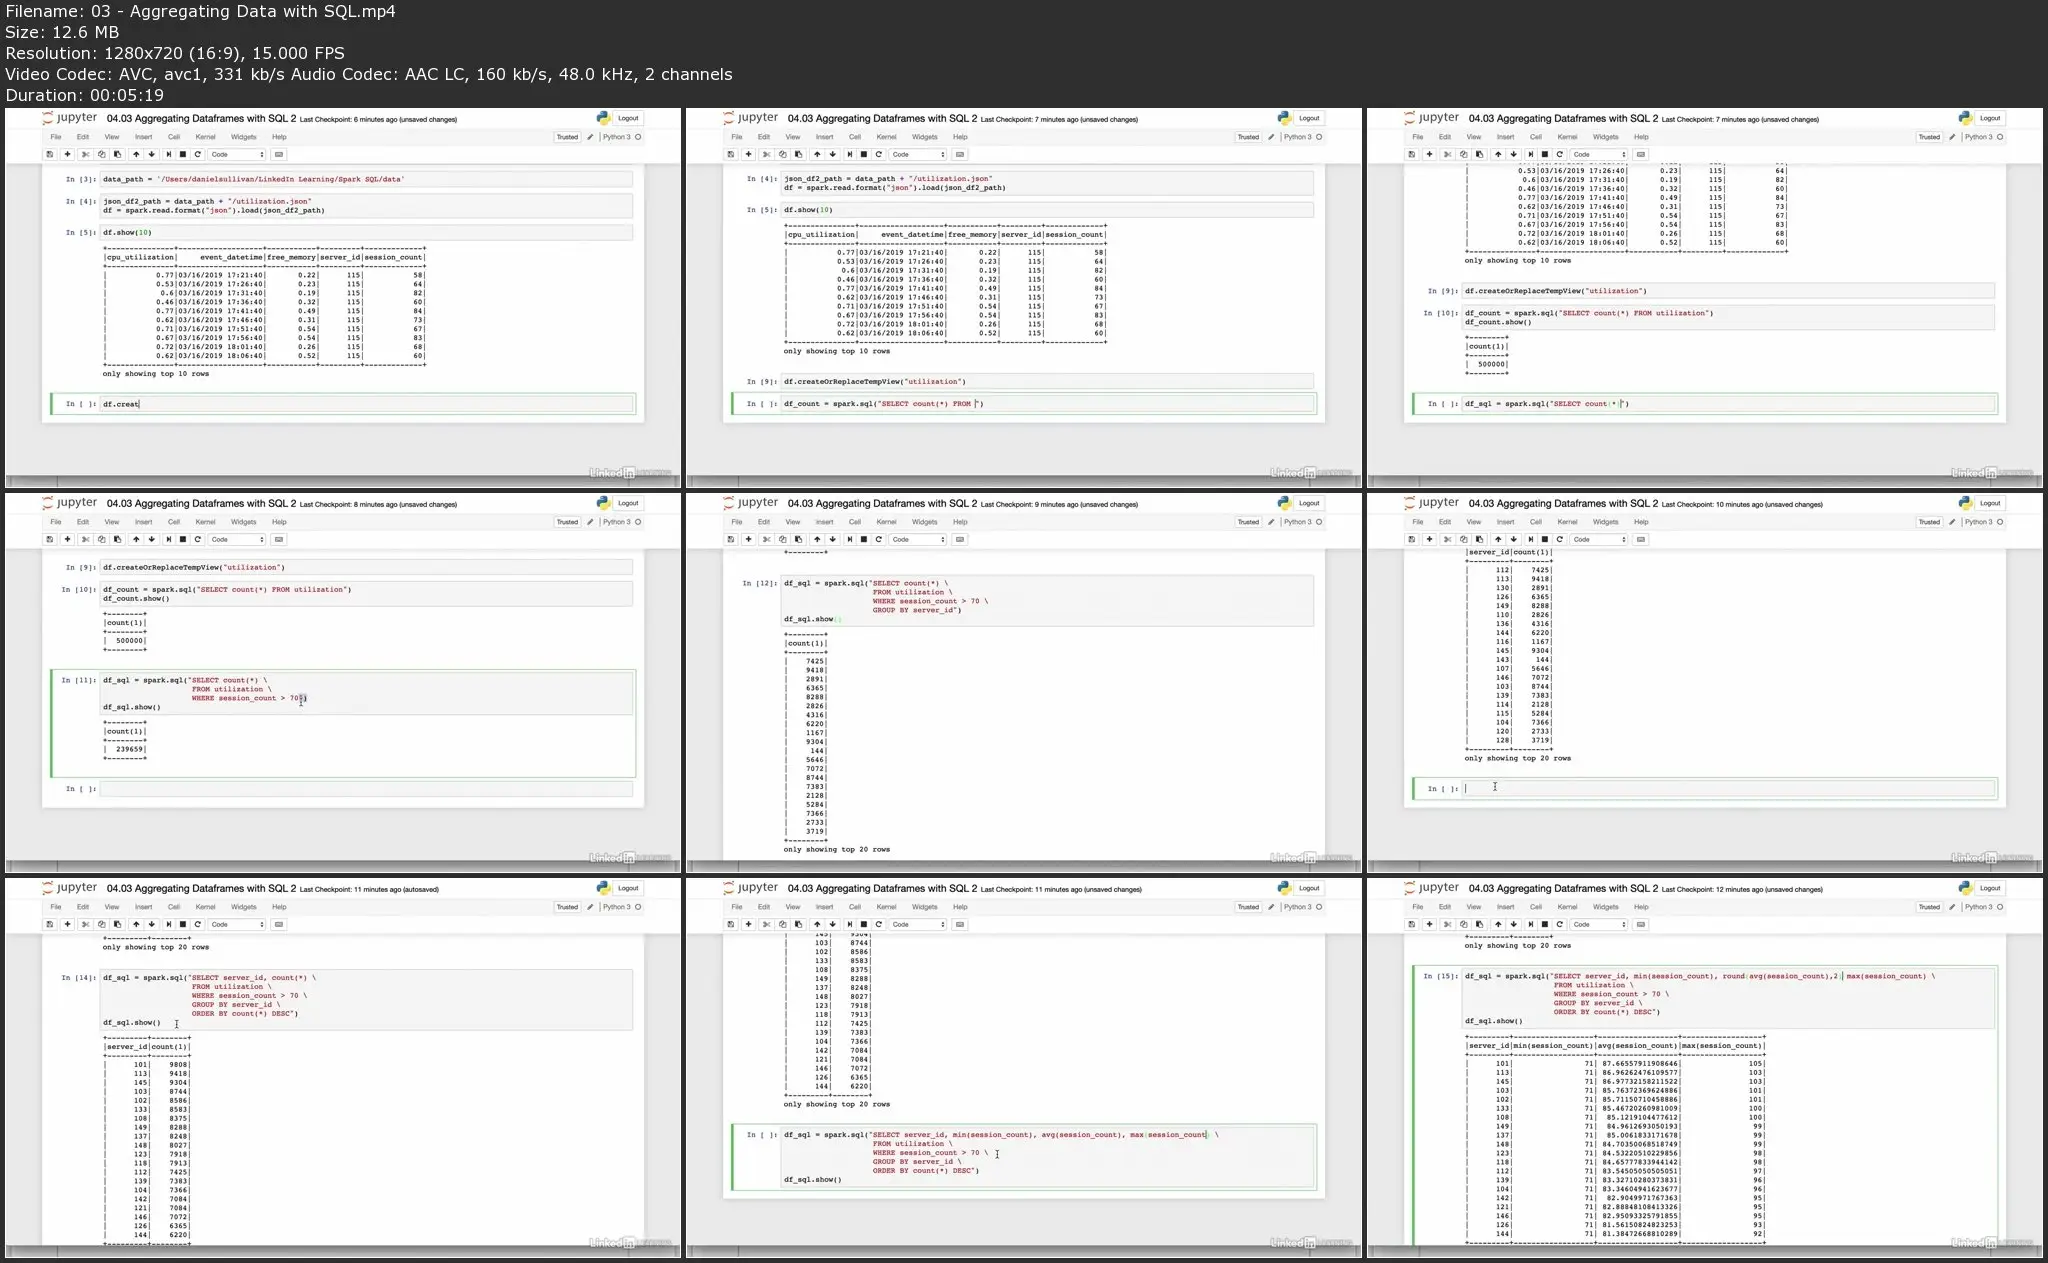The image size is (2048, 1263).
Task: Run the cell in 8-minutes-ago checkpoint notebook
Action: point(168,539)
